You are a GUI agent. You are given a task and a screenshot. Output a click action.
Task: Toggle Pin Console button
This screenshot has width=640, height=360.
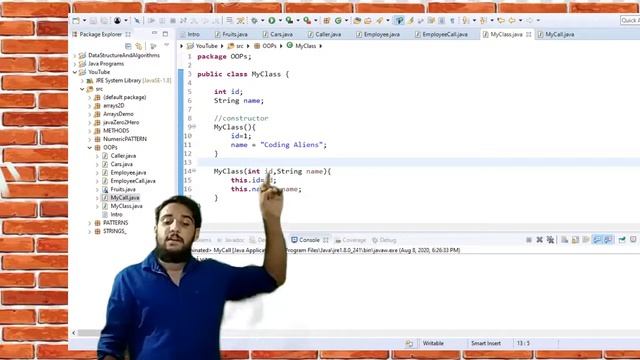point(622,240)
